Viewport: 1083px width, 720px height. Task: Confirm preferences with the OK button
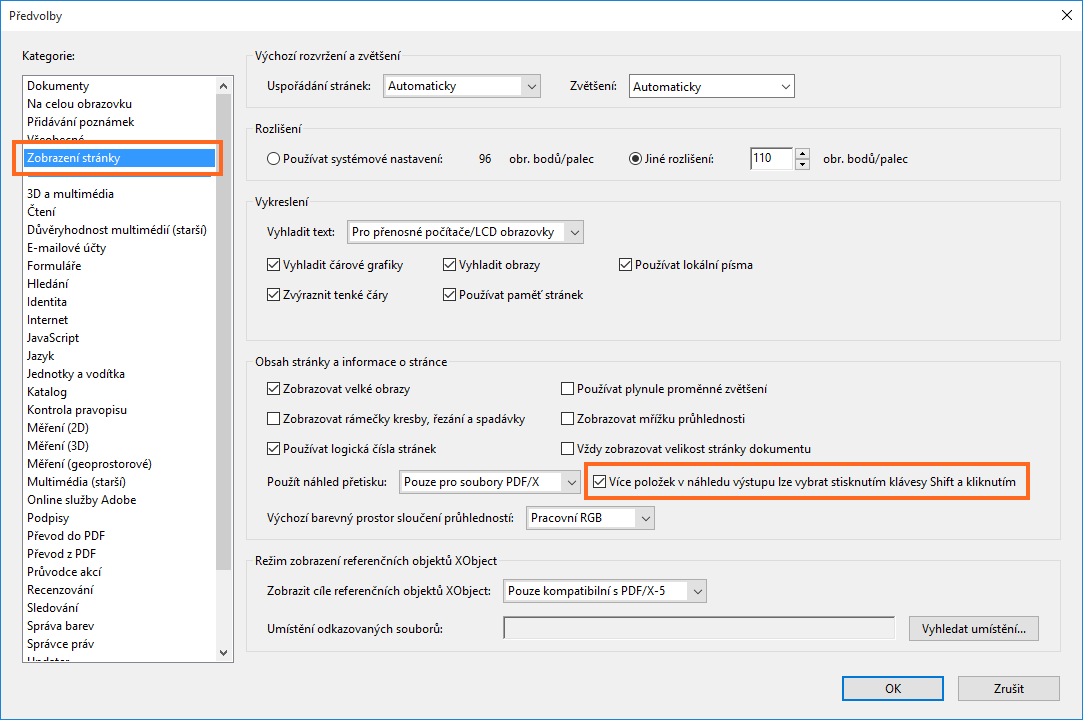893,688
